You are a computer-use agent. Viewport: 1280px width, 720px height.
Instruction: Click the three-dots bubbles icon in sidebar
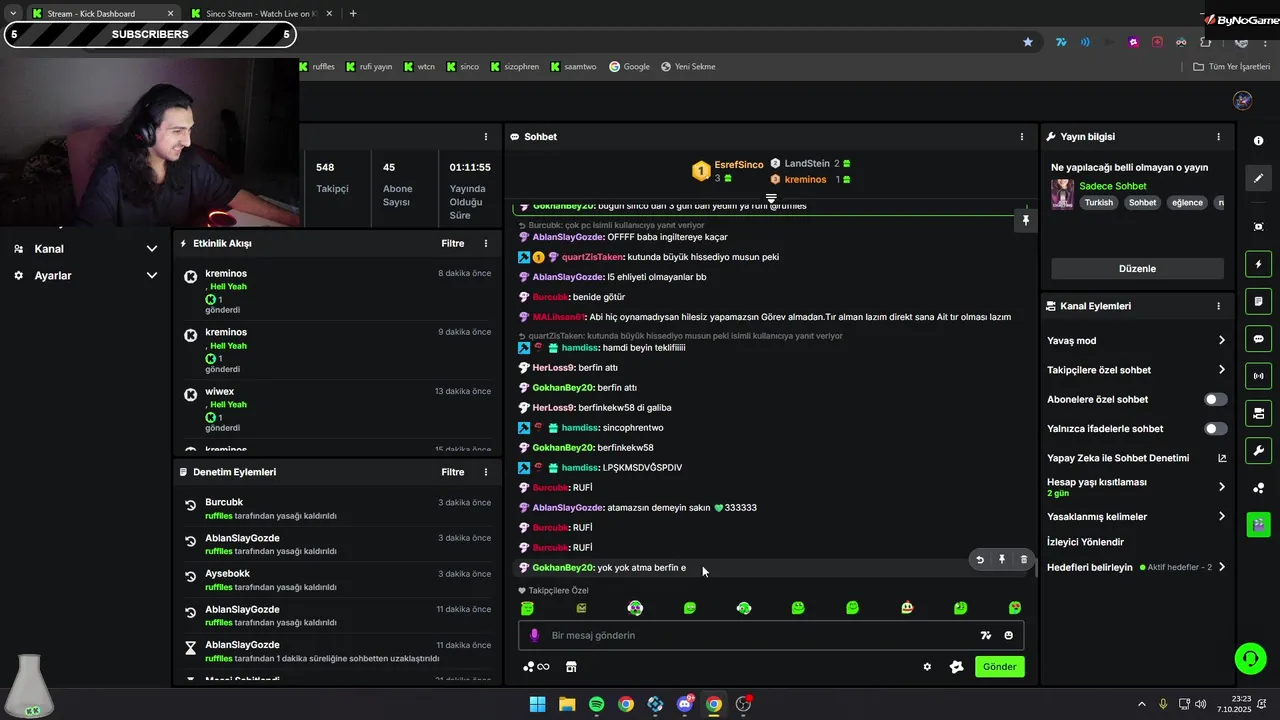(1258, 488)
